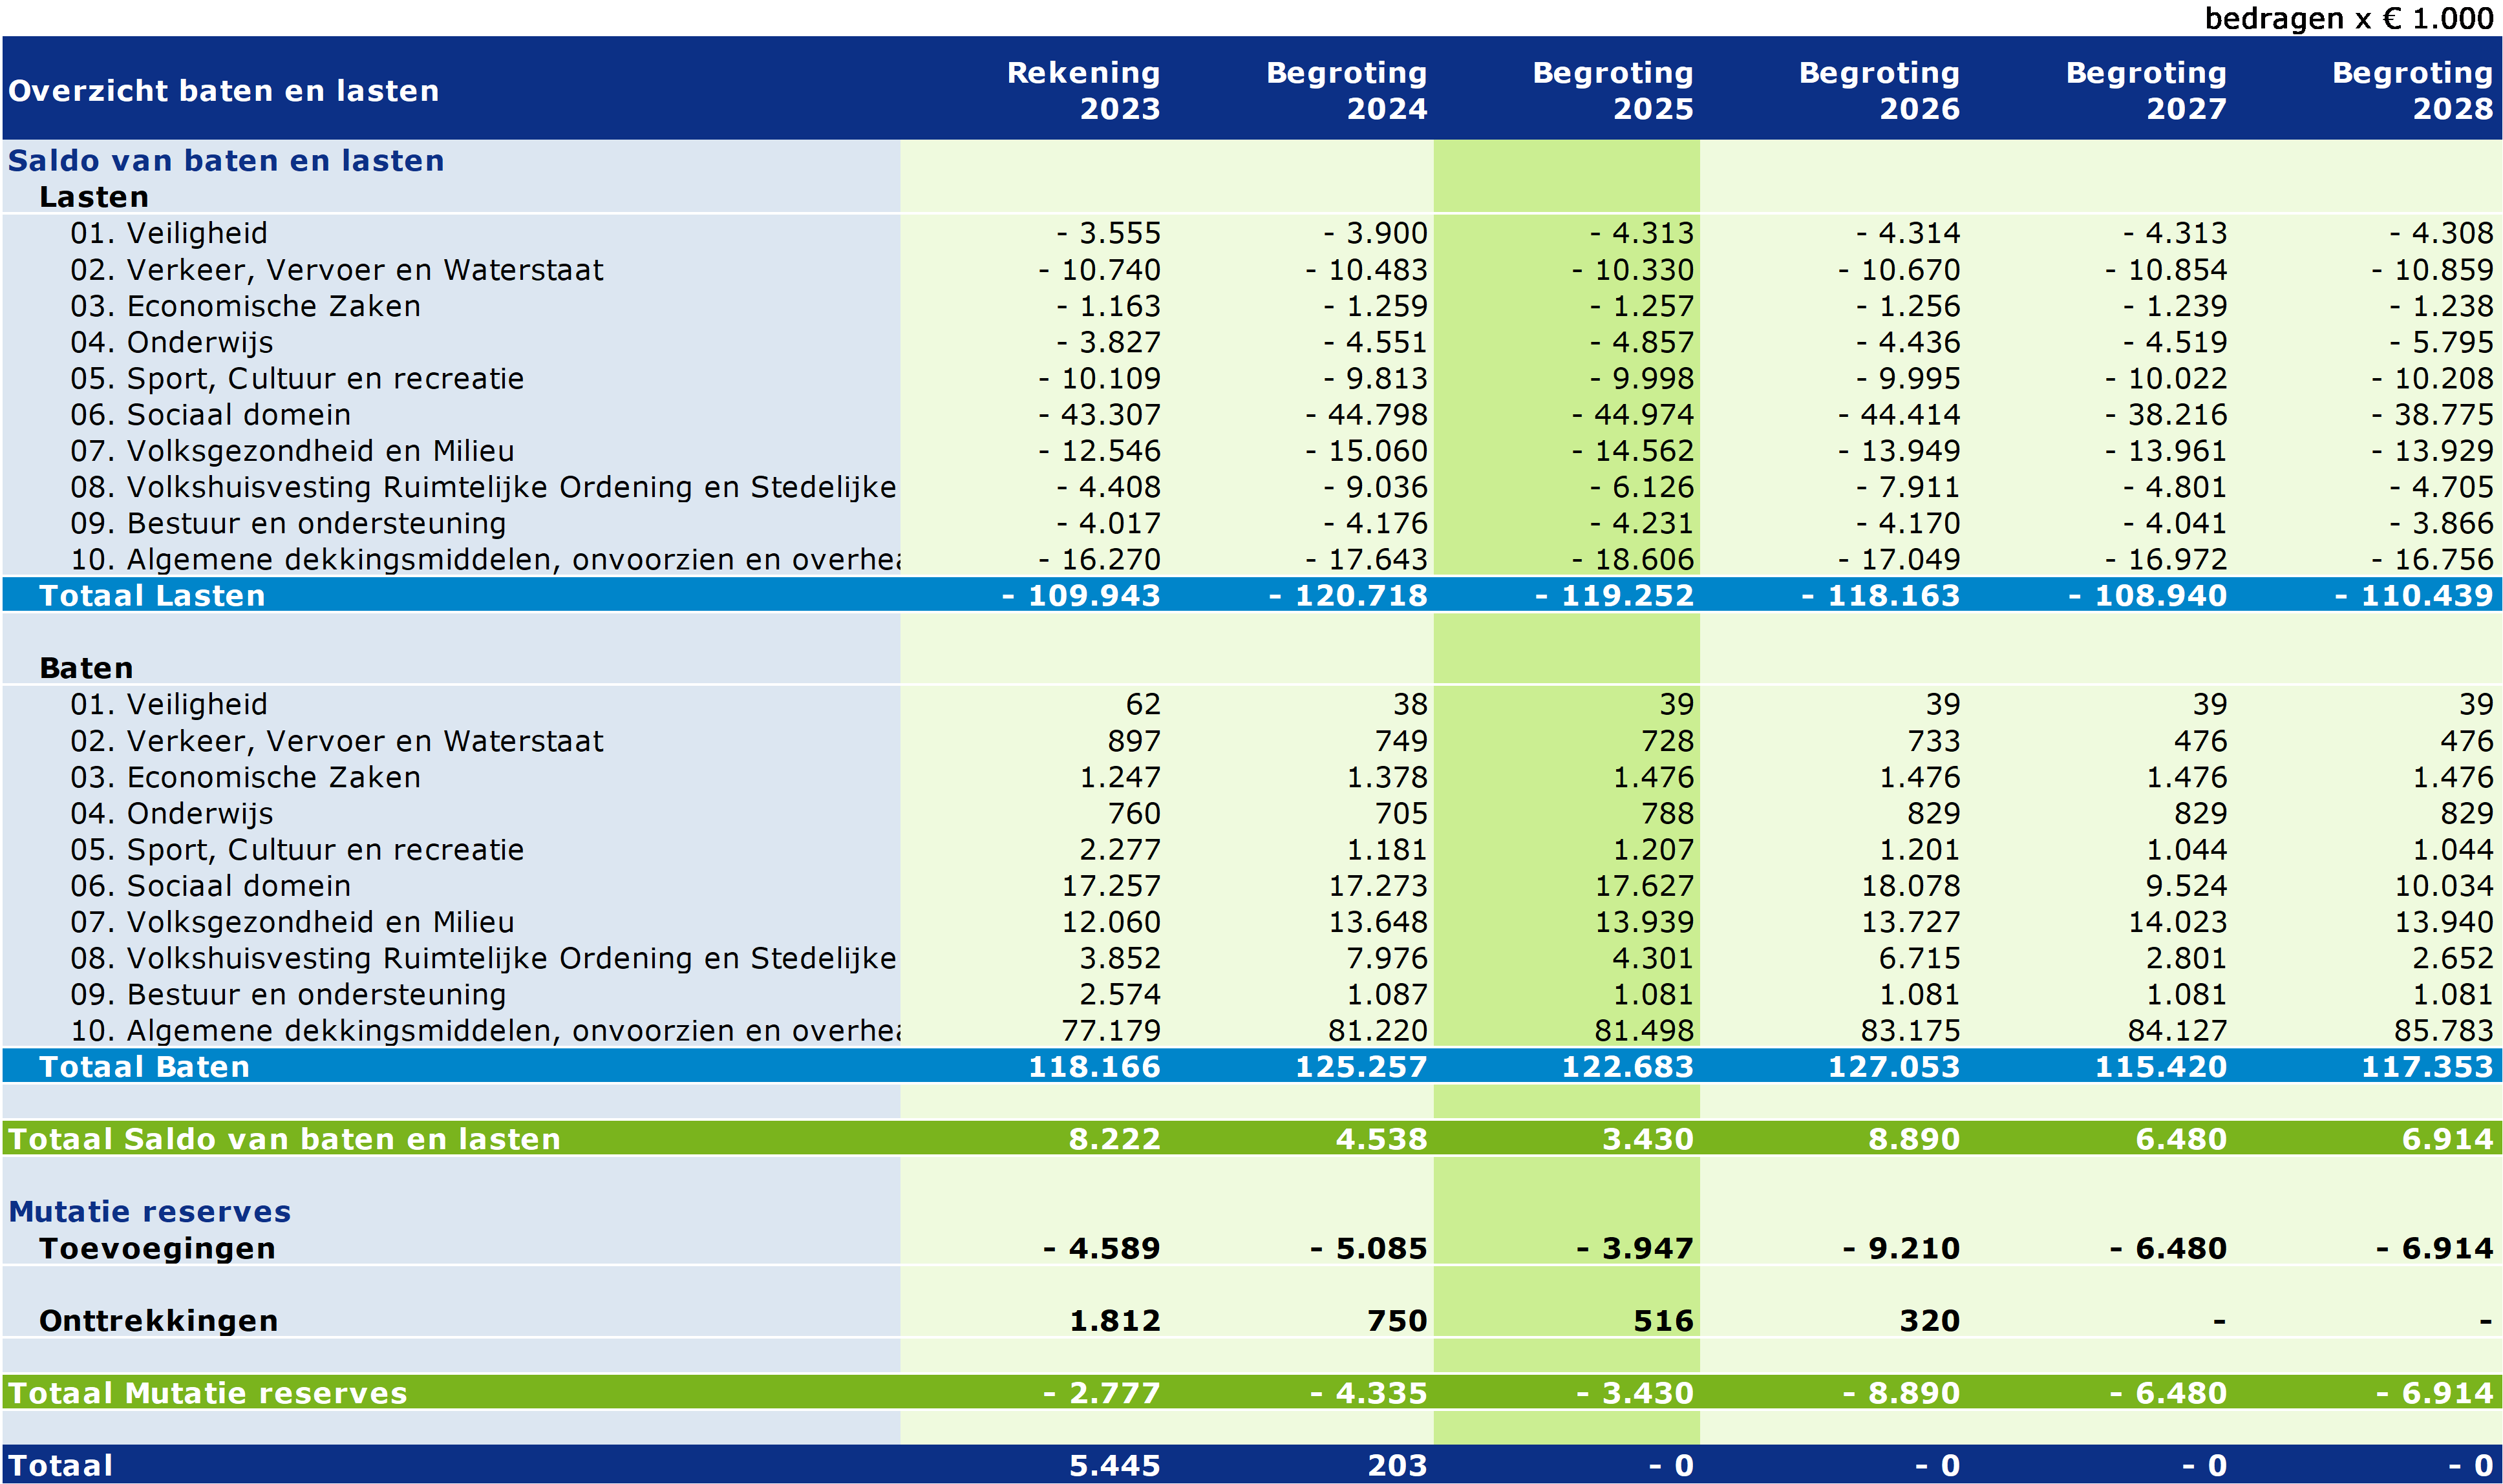2503x1484 pixels.
Task: Select the 'Begroting 2024' column header
Action: [1346, 90]
